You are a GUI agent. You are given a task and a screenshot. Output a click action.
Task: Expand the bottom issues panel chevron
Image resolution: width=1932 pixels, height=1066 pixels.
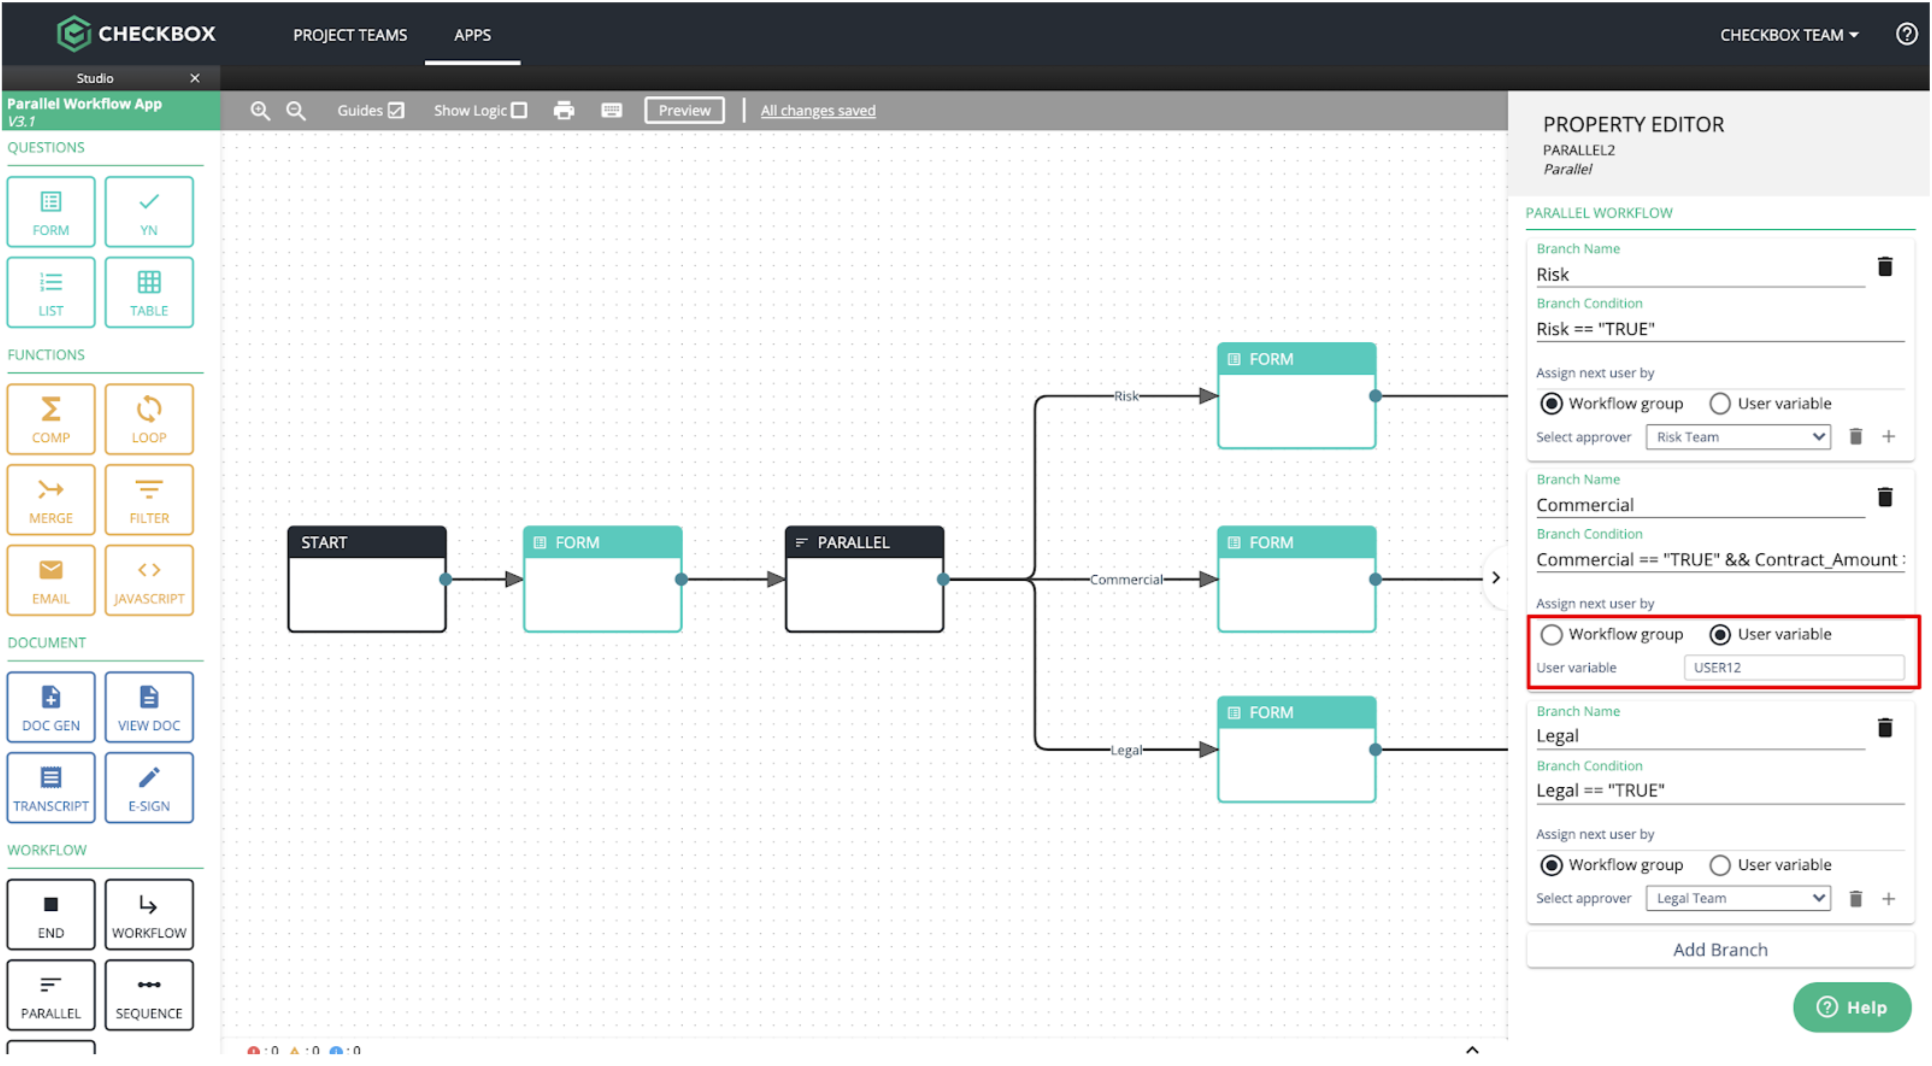click(x=1472, y=1050)
